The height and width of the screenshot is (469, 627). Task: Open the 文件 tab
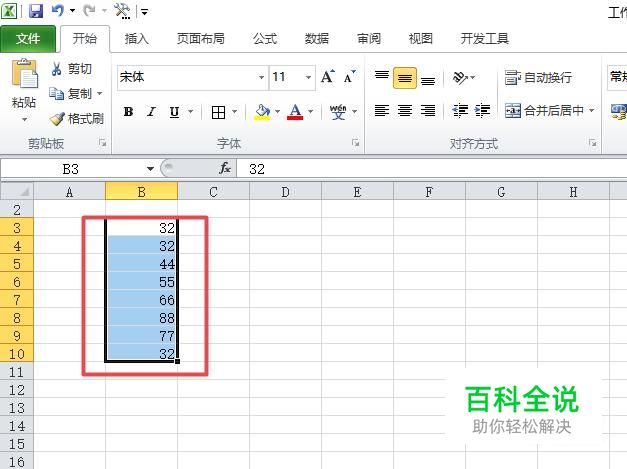click(28, 39)
